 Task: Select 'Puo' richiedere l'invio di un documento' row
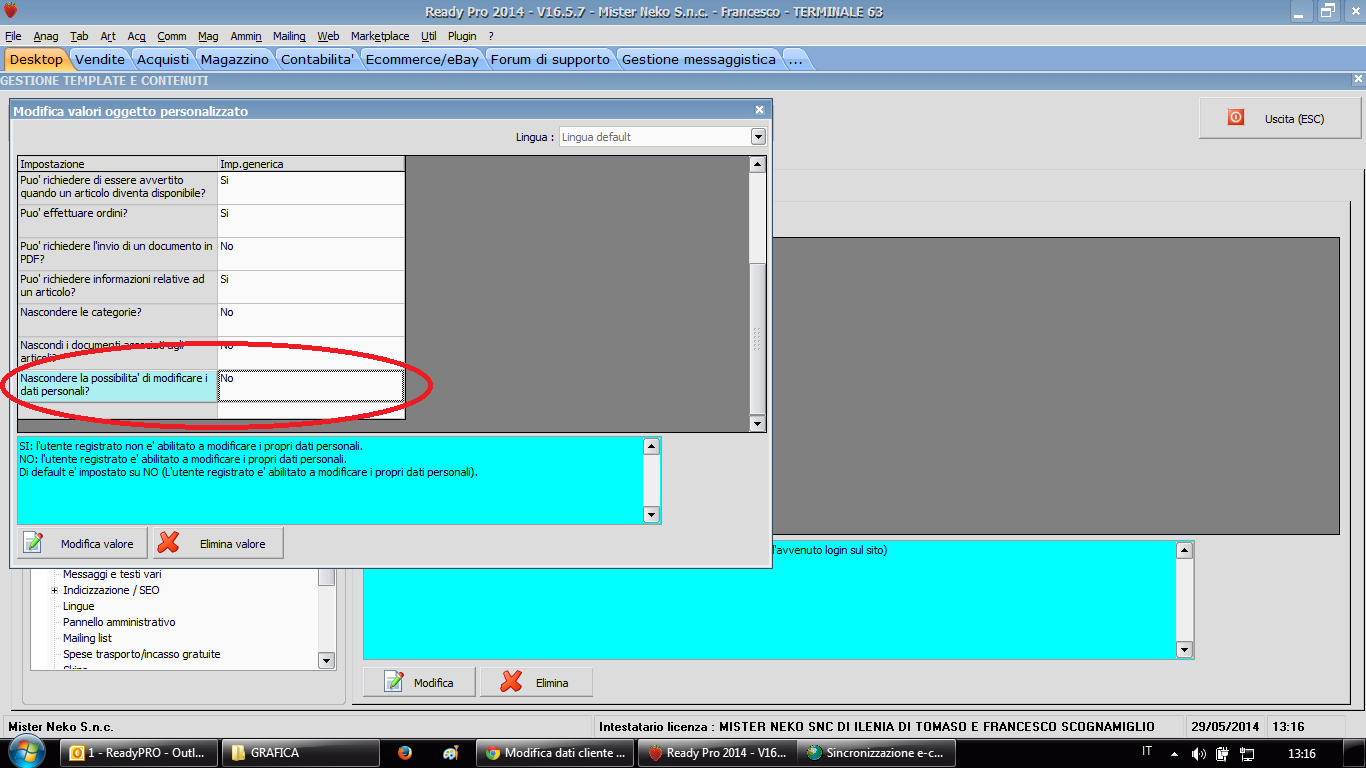211,254
